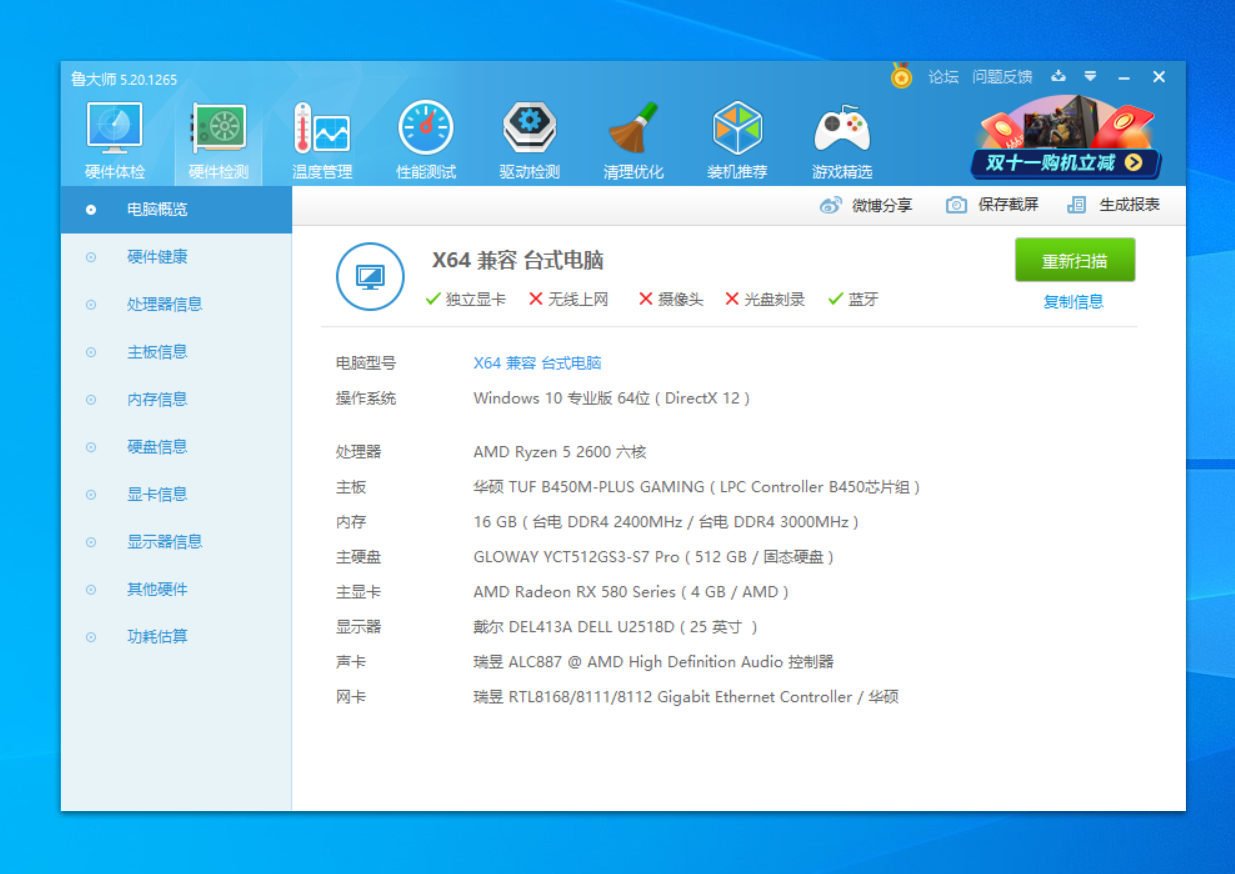
Task: Click the gold medal icon in title bar
Action: [x=902, y=76]
